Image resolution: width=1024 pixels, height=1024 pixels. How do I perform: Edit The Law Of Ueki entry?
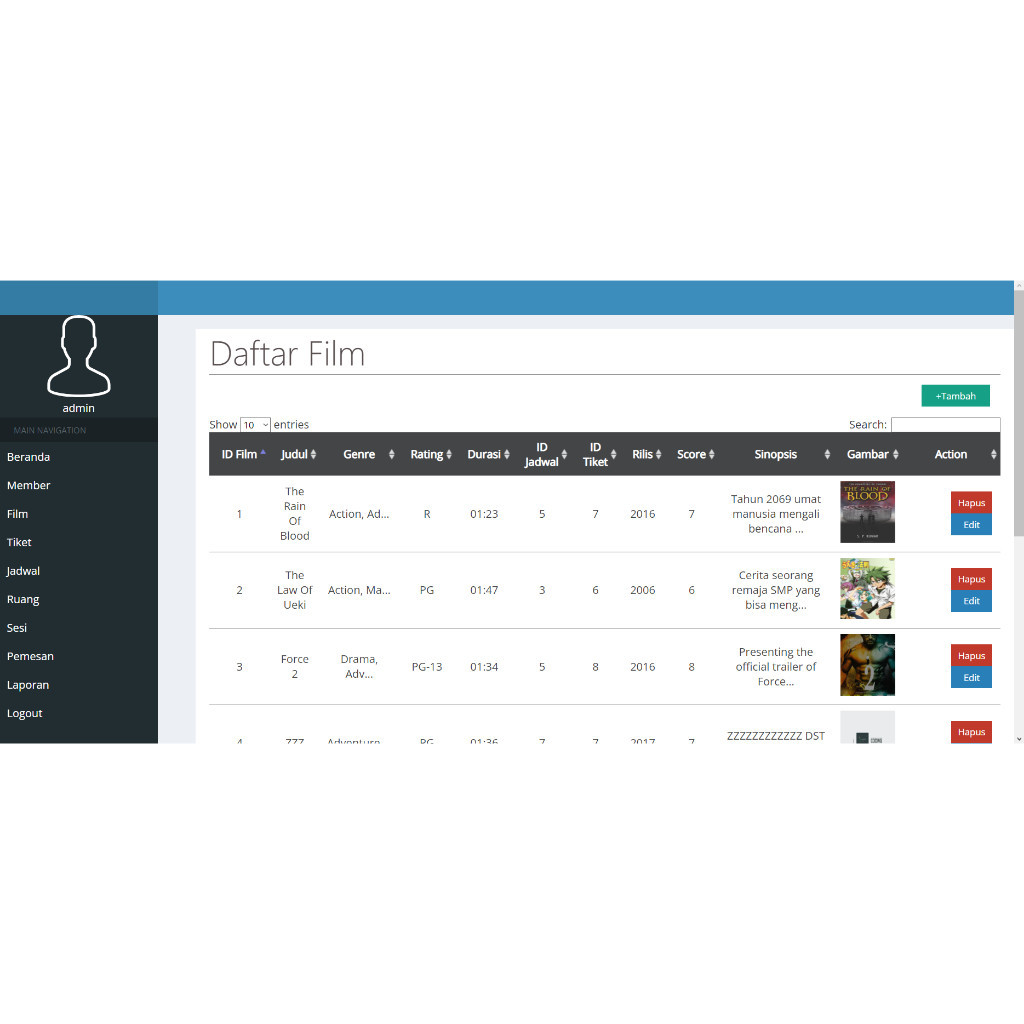point(971,601)
